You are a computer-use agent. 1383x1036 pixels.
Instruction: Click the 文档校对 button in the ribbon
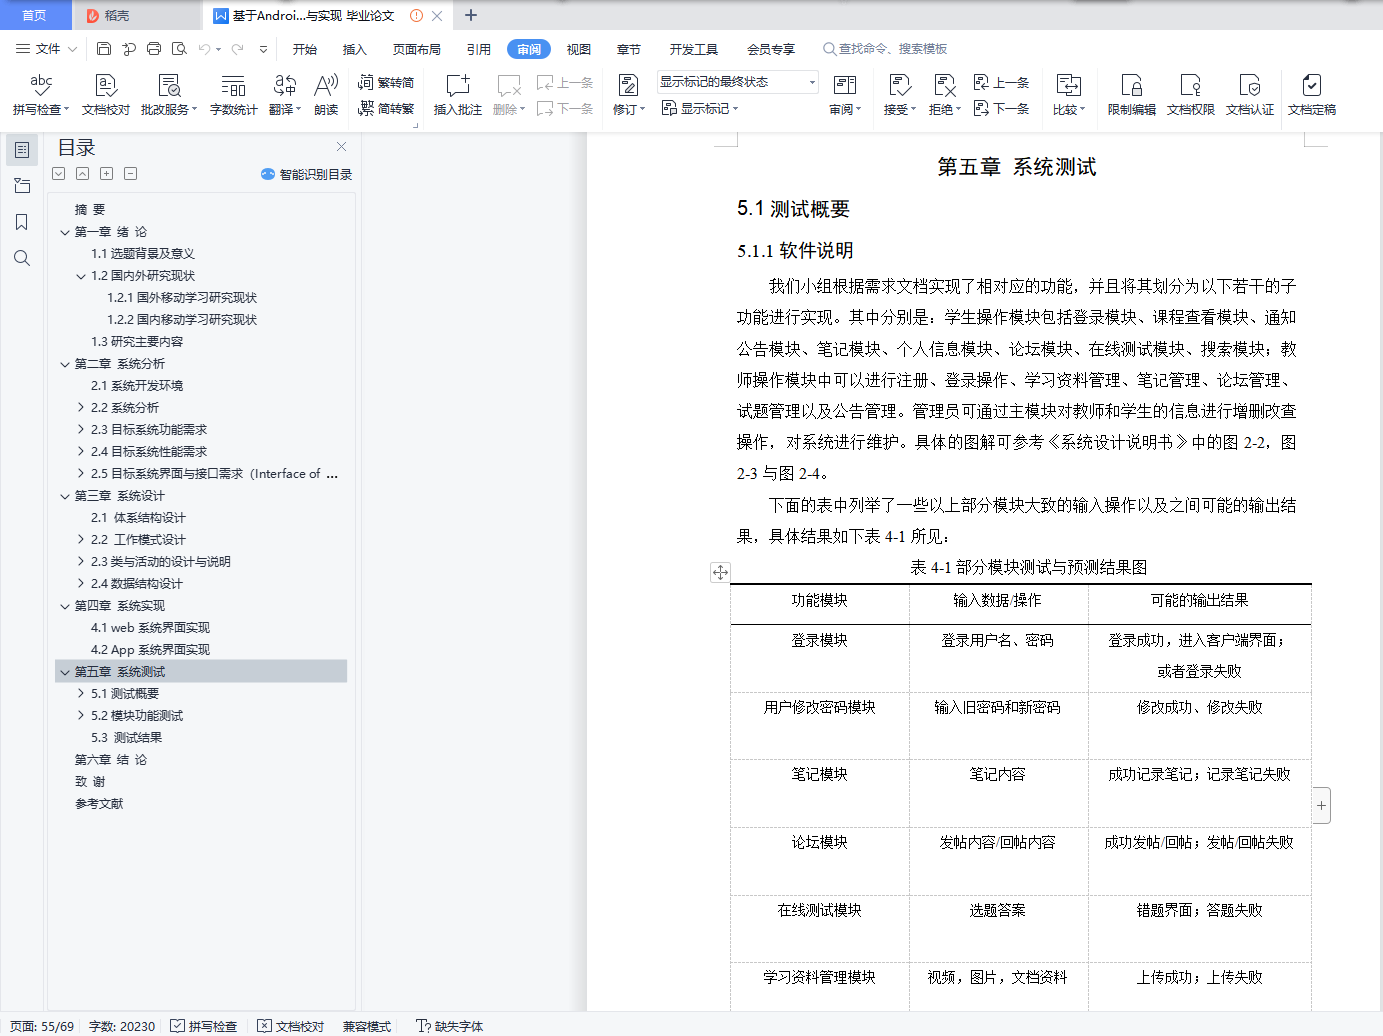click(105, 95)
